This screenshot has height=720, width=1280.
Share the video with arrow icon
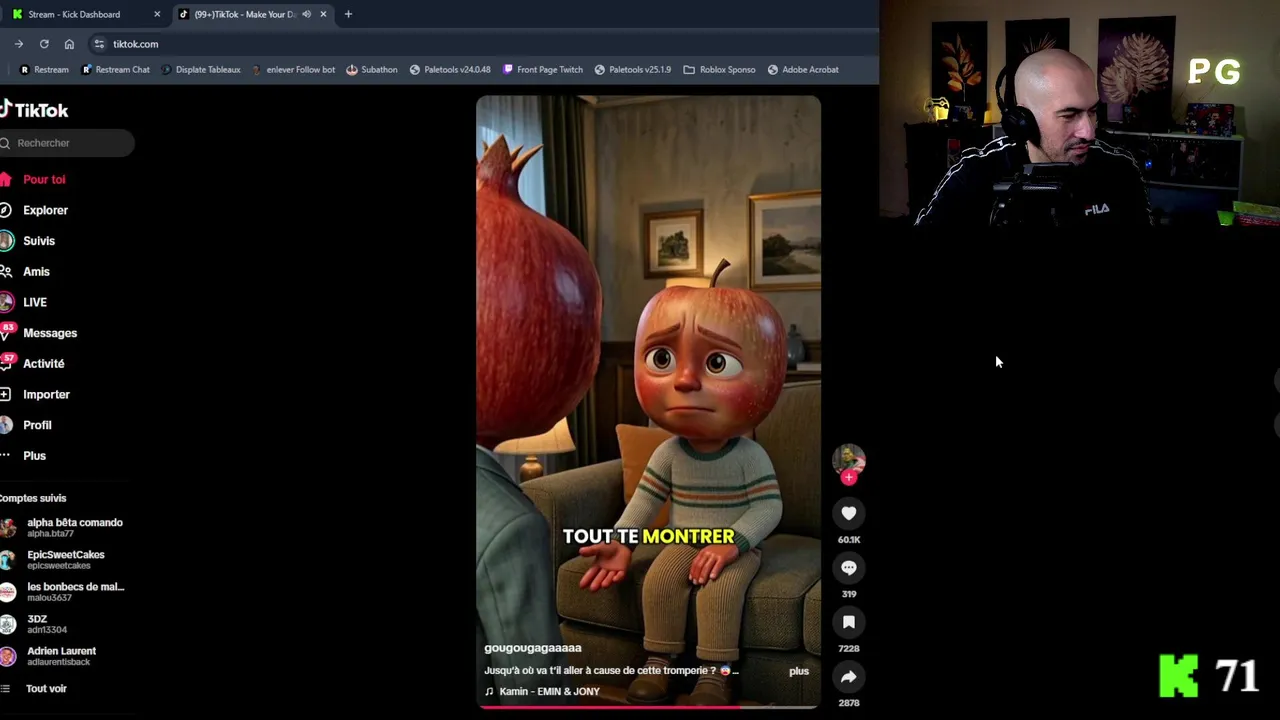click(x=848, y=677)
